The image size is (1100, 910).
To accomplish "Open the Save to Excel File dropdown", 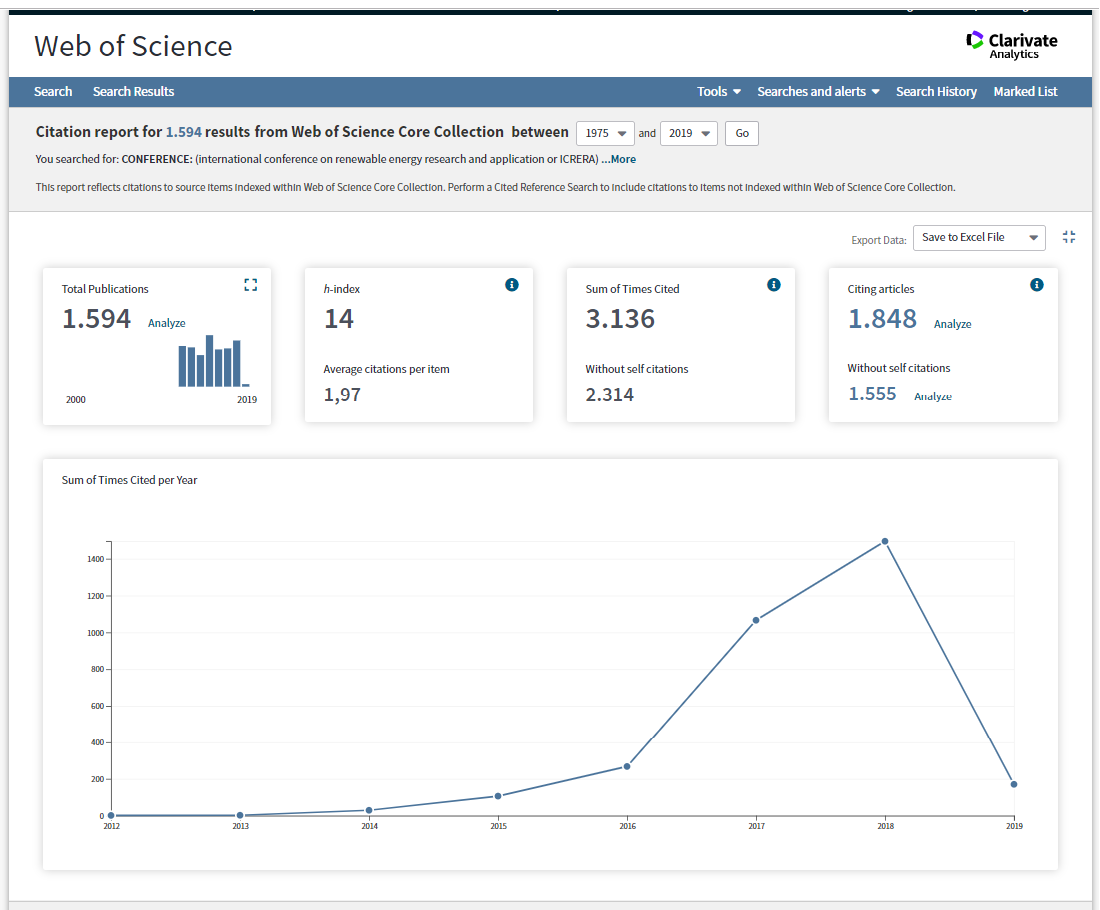I will point(979,238).
